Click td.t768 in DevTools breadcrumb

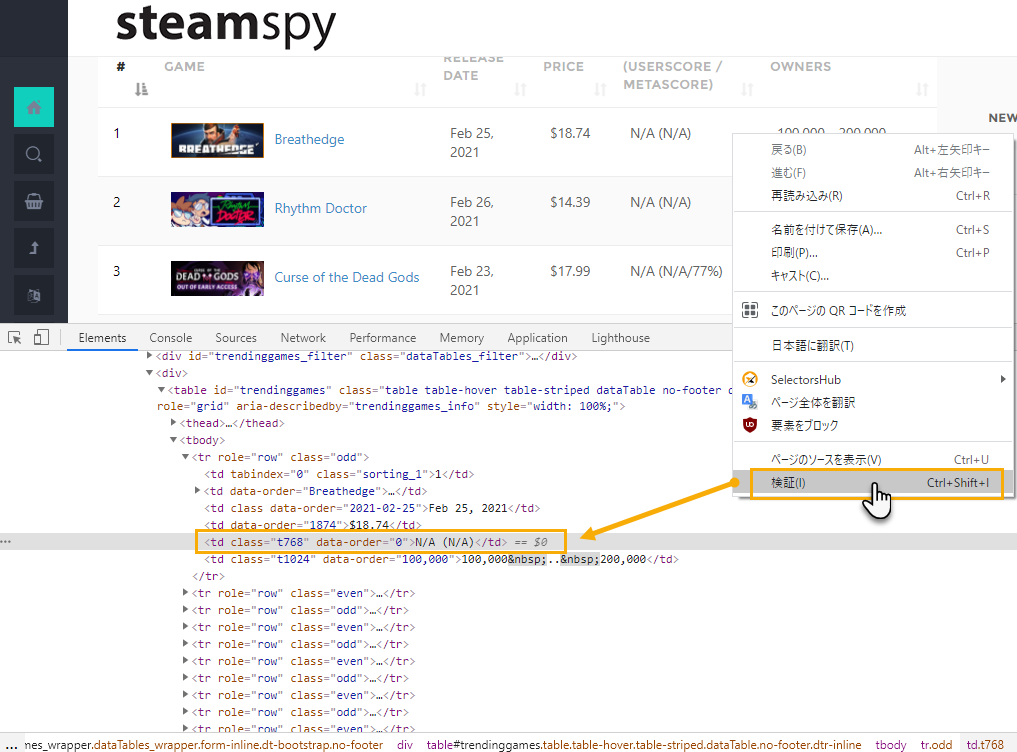pyautogui.click(x=985, y=745)
